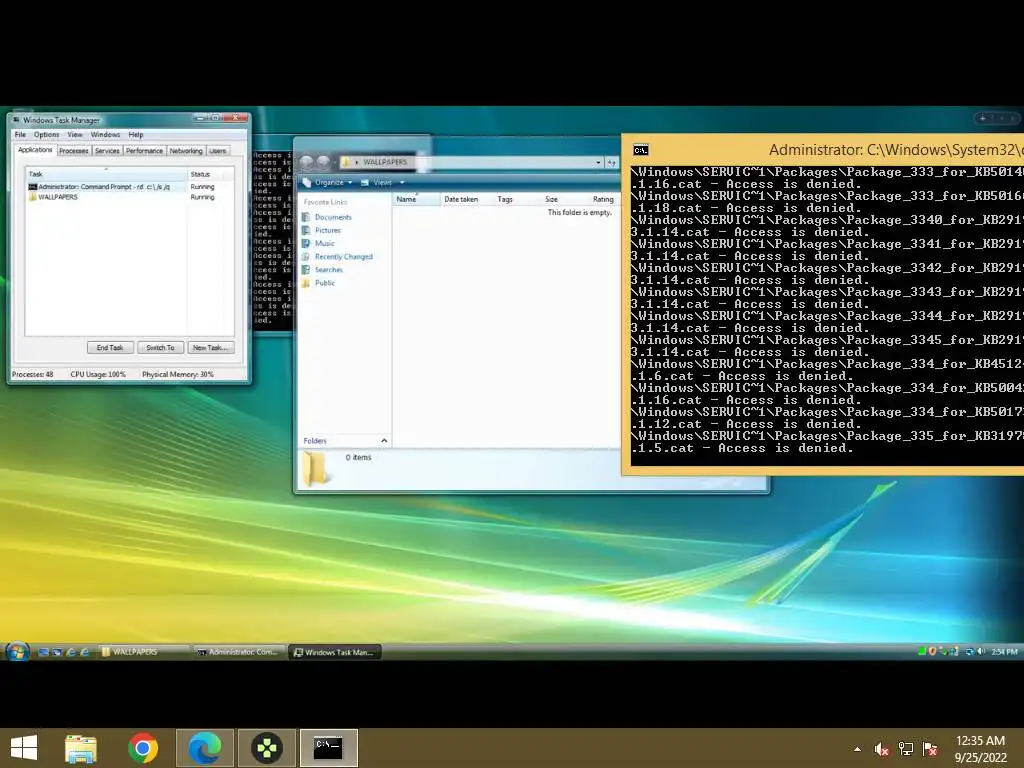
Task: Click Vista clock showing 2:54 PM
Action: pos(1004,651)
